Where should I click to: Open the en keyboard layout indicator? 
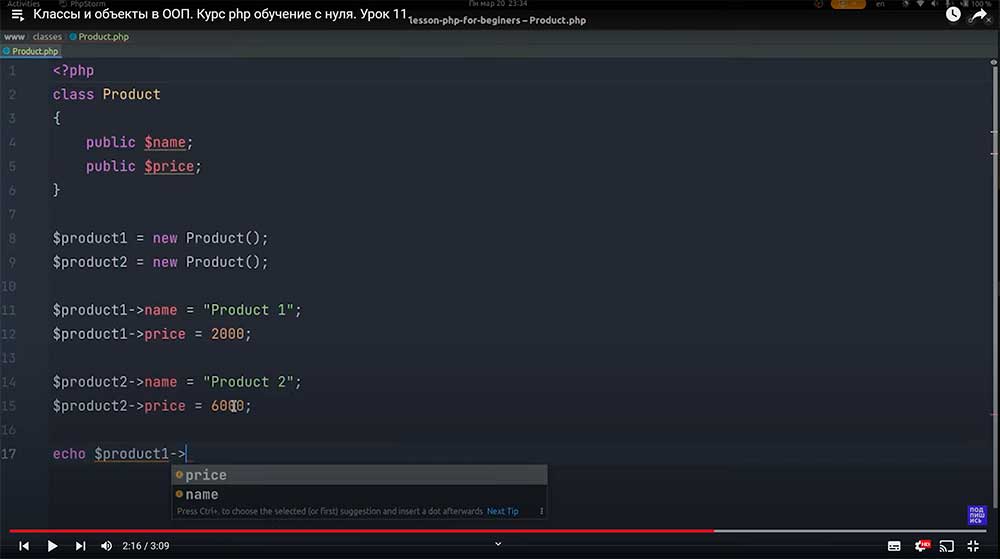click(x=880, y=4)
